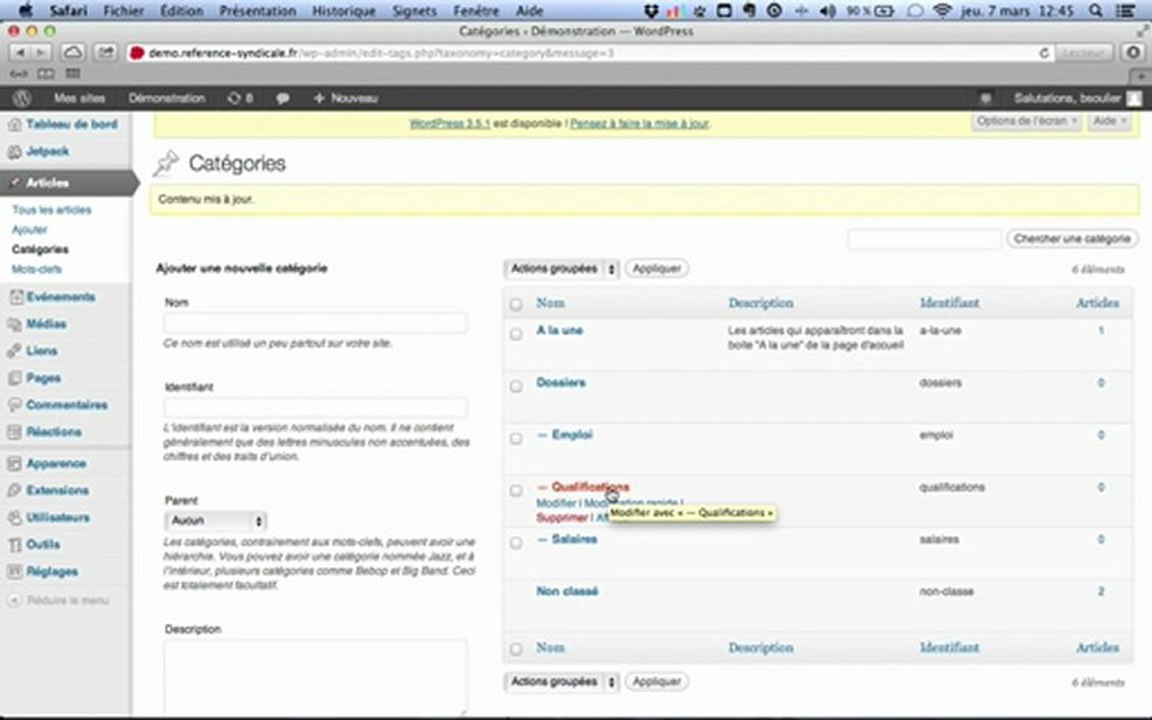1152x720 pixels.
Task: Check the box for Dossiers
Action: (516, 386)
